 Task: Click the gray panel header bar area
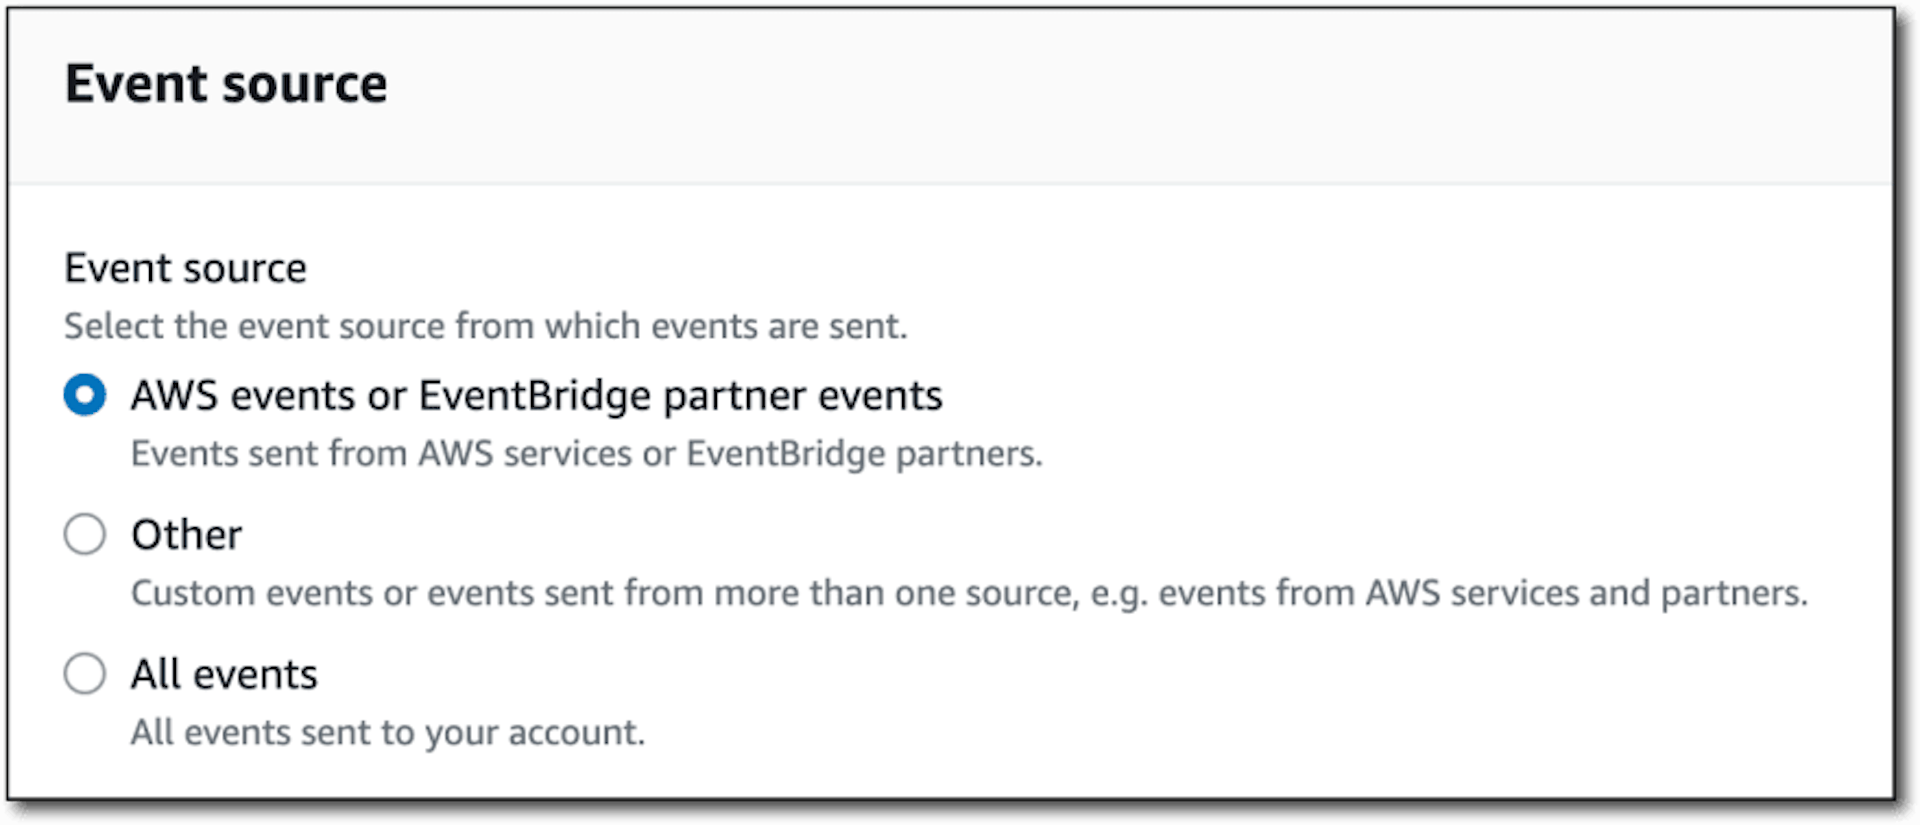[950, 97]
